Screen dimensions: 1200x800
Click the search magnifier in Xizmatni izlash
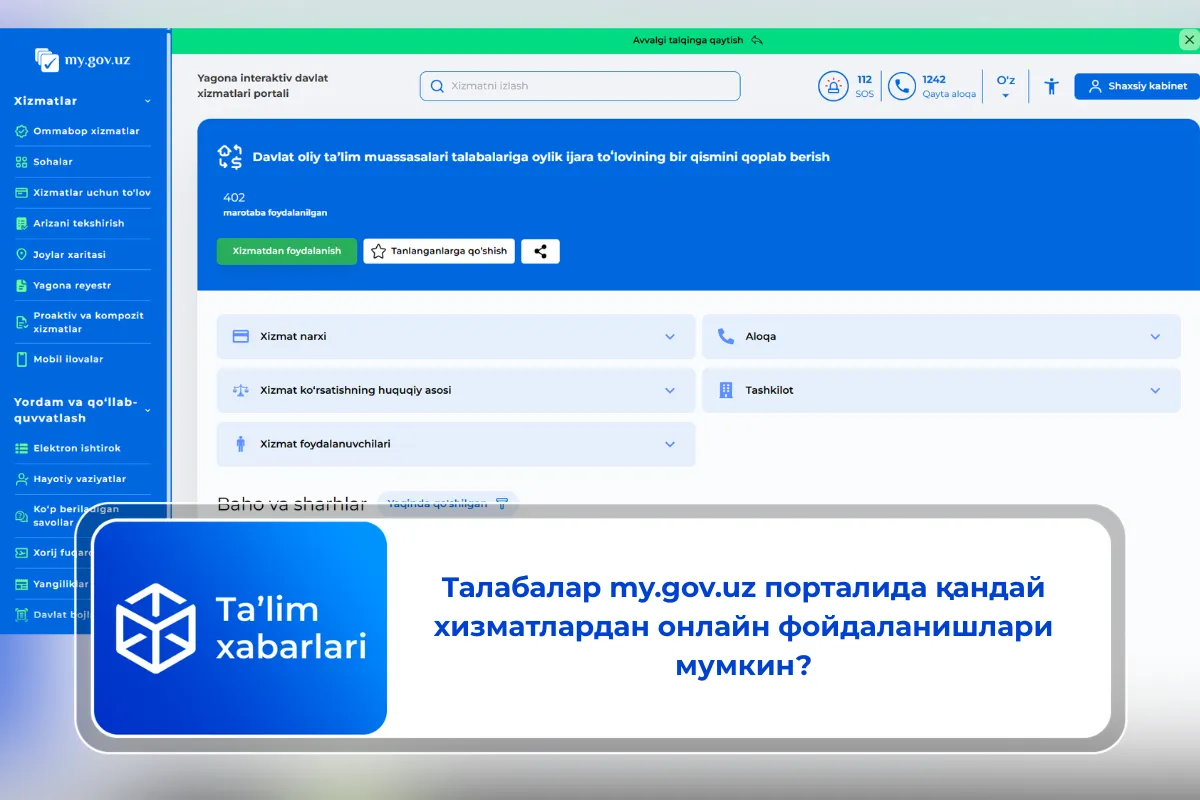[x=437, y=86]
